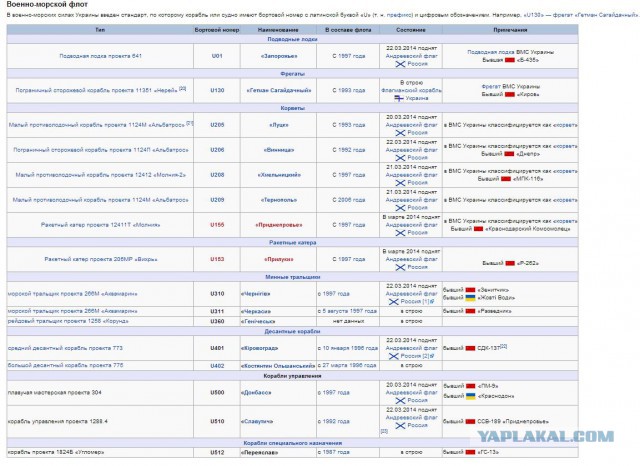Click the «Подводные лодки» section heading row
640x466 pixels.
[292, 39]
